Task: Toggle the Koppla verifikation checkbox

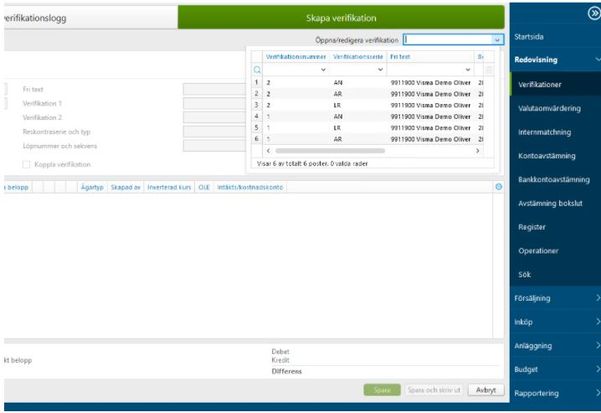Action: click(x=26, y=164)
